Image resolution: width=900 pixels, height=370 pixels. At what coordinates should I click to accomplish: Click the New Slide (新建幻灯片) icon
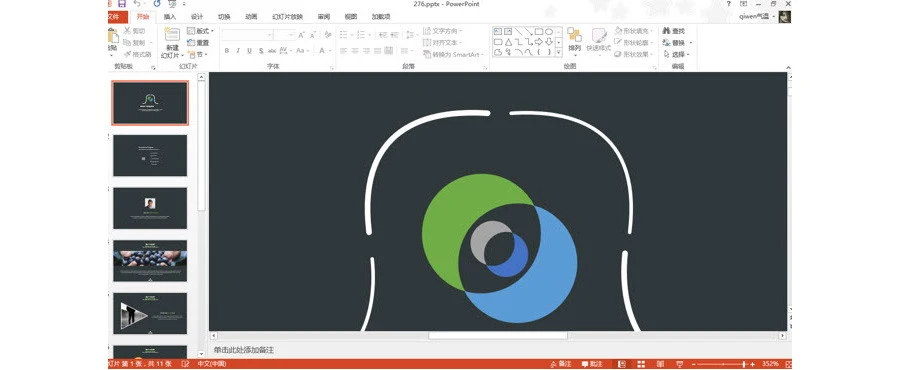172,35
